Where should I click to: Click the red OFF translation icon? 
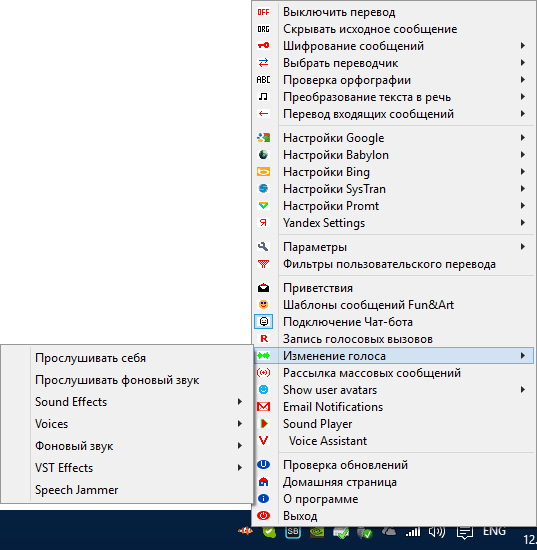263,12
